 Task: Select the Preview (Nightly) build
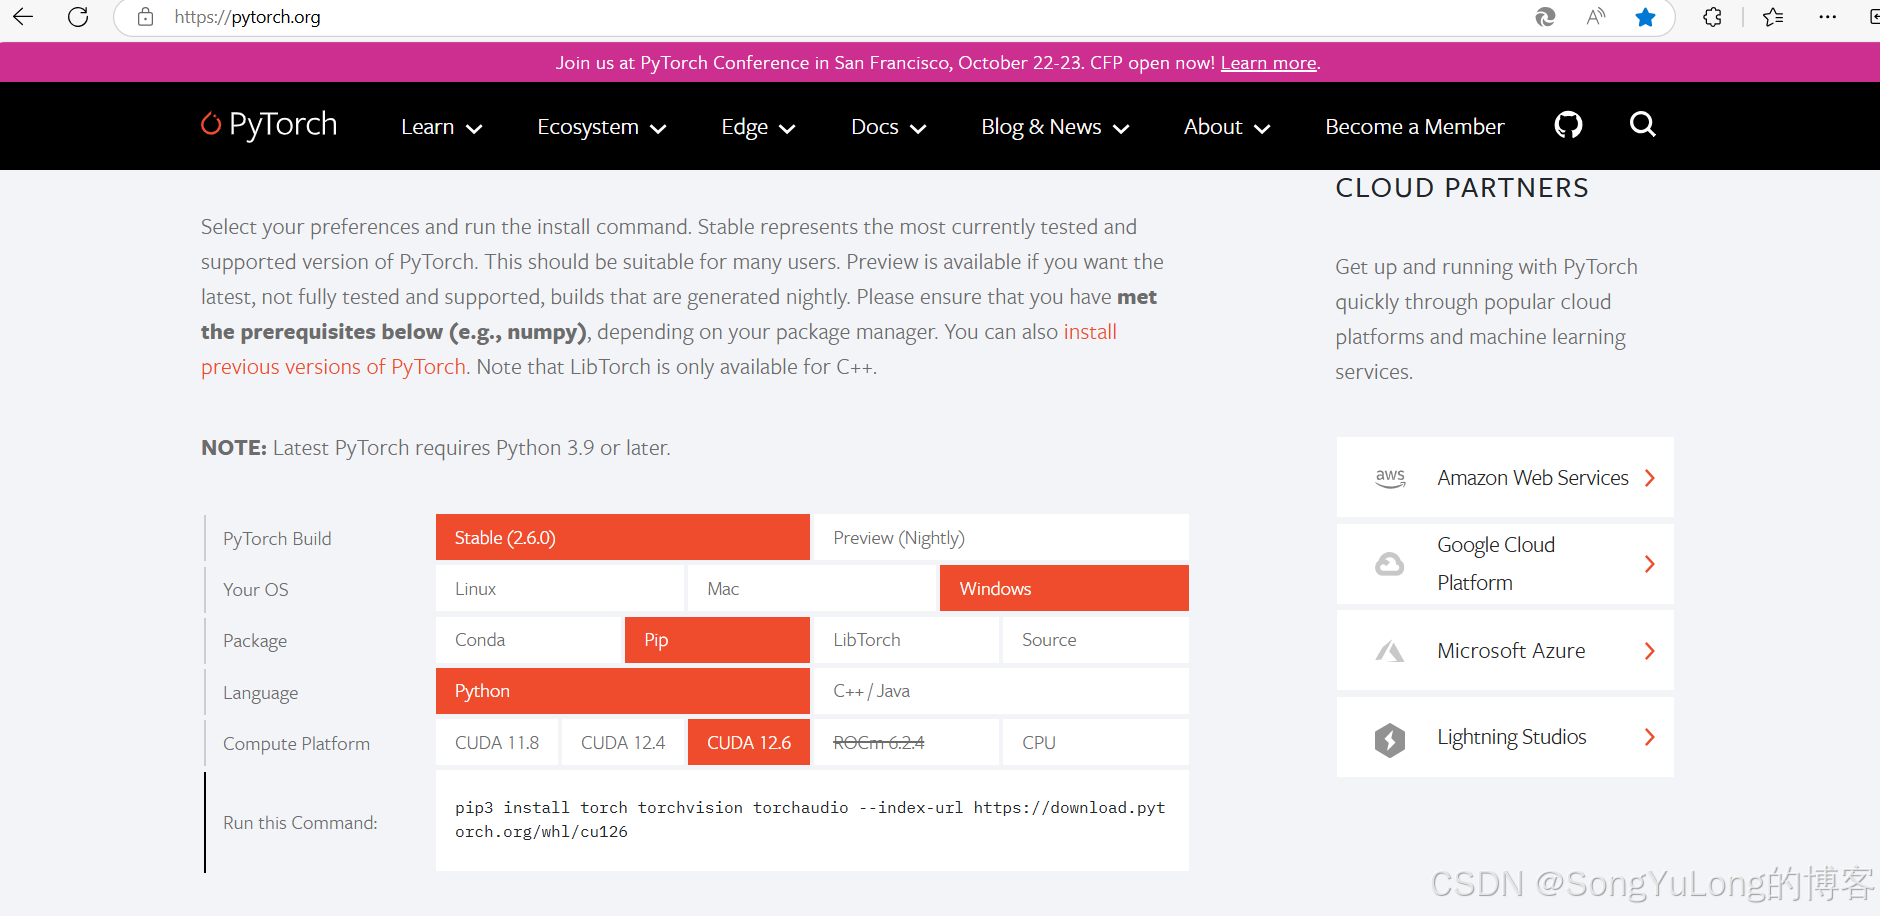(x=1001, y=537)
